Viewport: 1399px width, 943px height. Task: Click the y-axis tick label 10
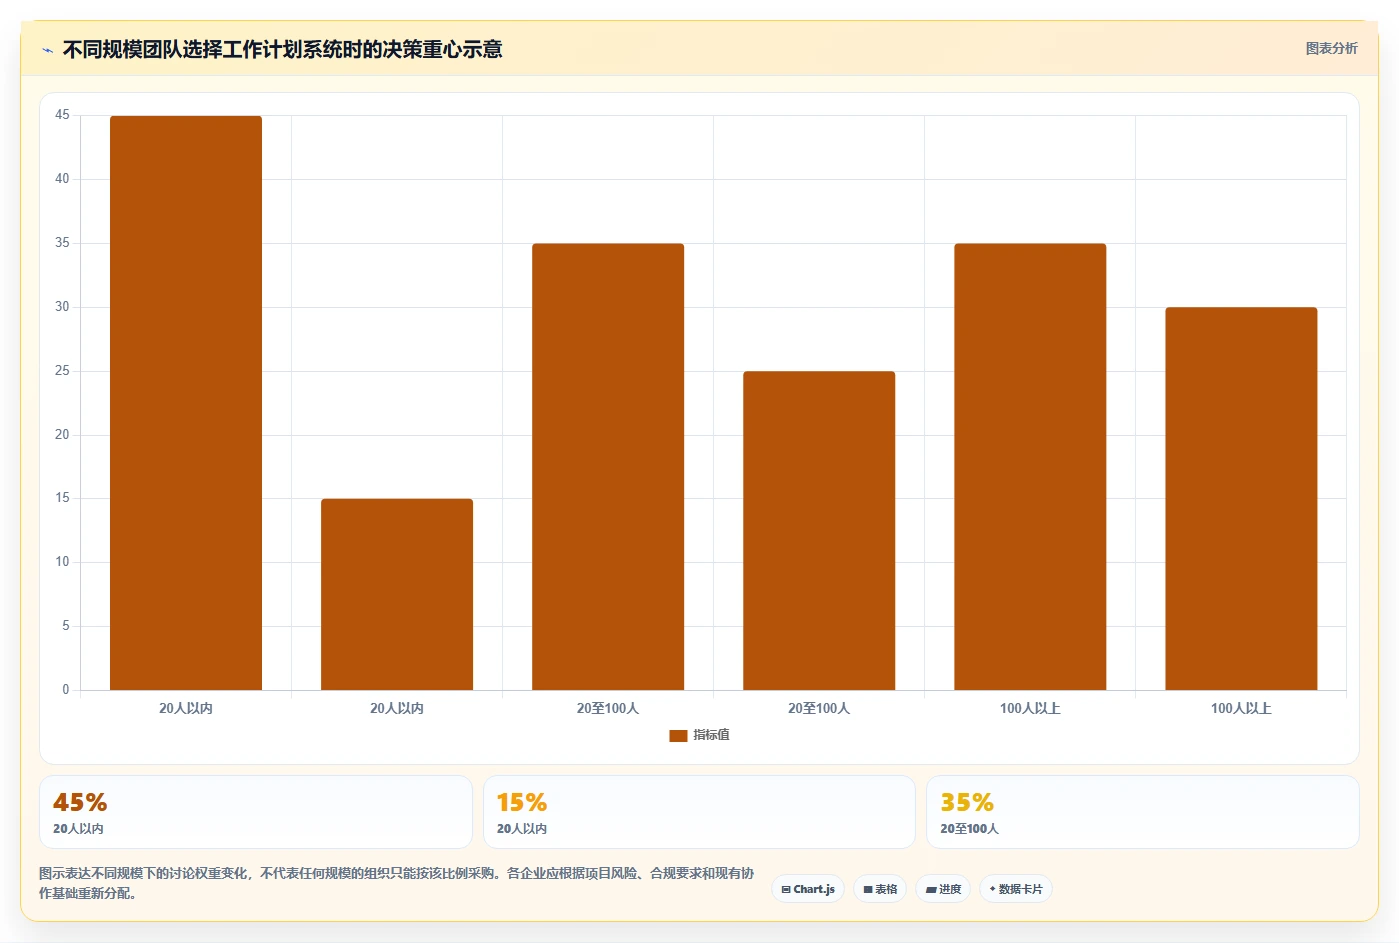point(62,562)
